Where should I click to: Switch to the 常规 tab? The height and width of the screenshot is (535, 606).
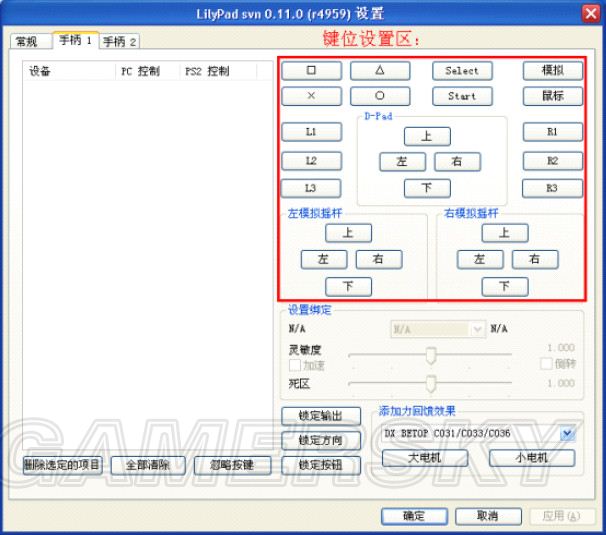(30, 41)
